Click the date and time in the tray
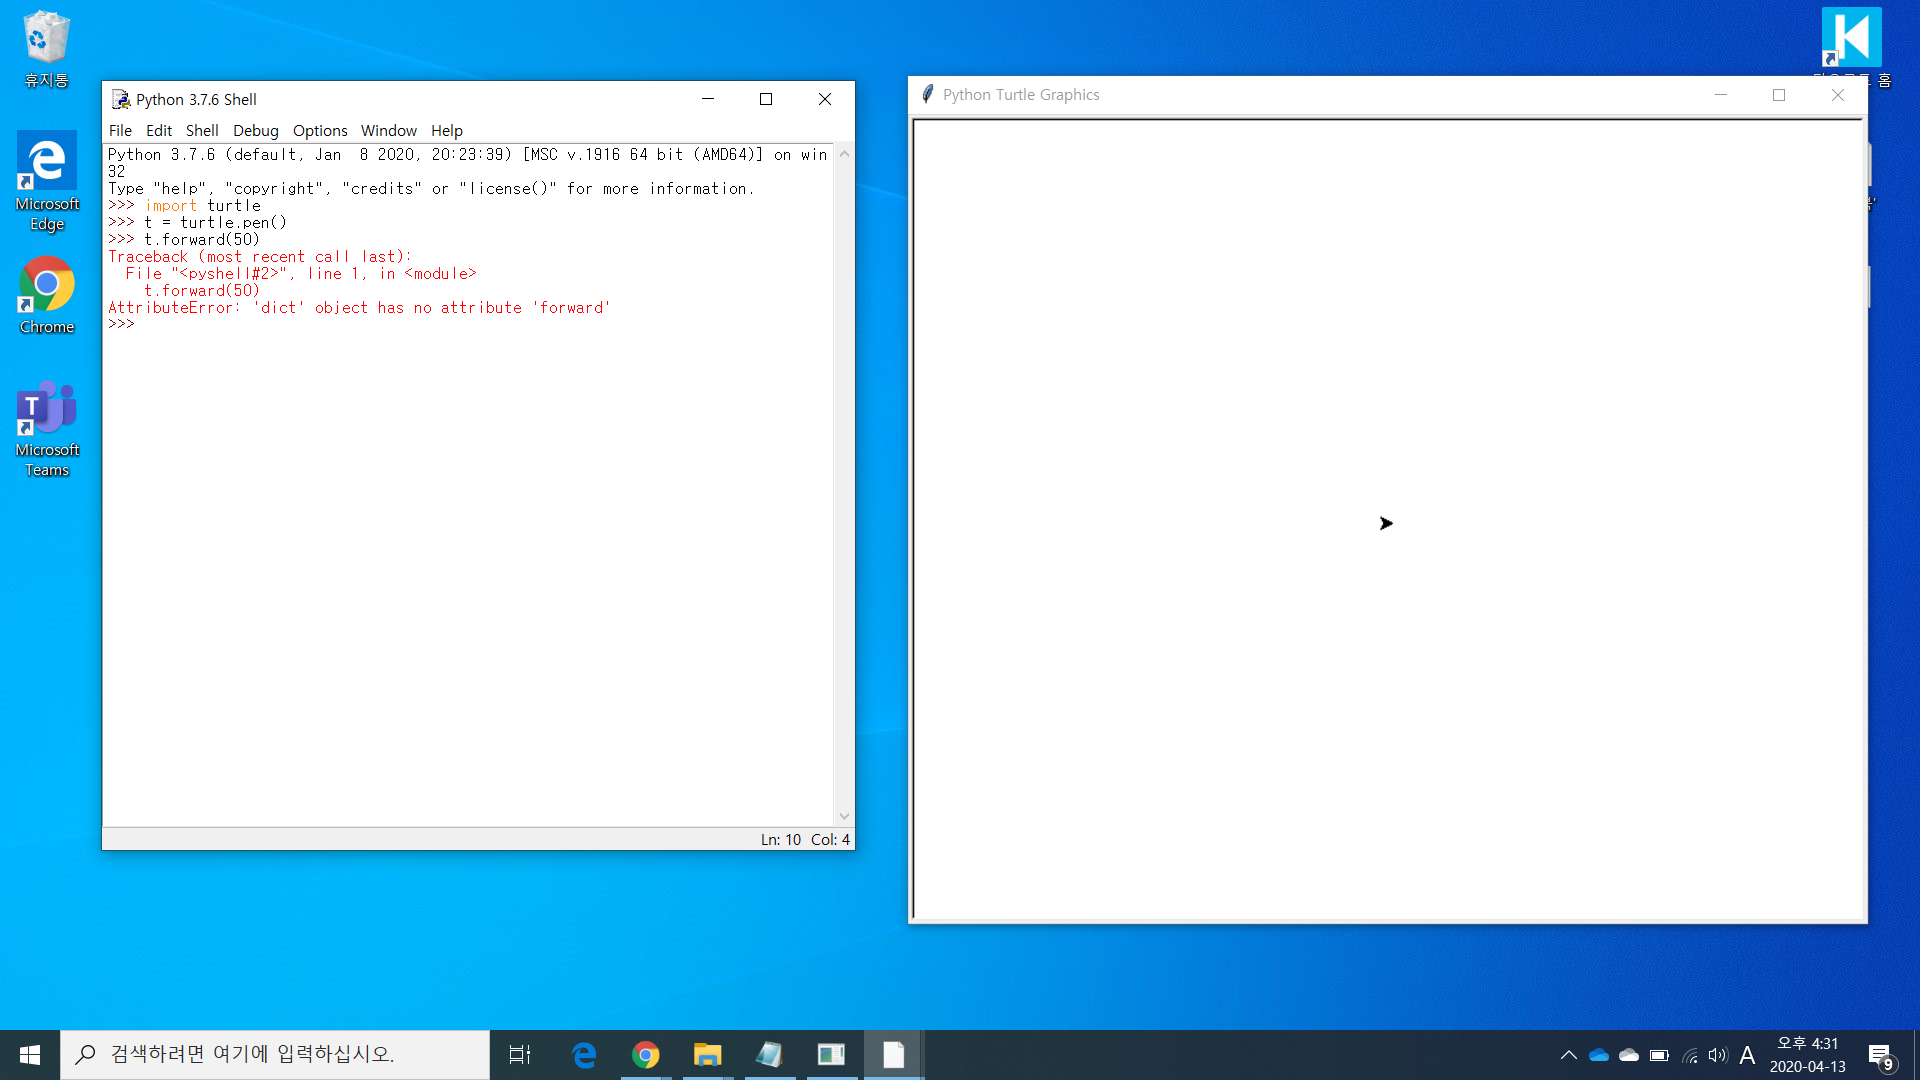The image size is (1920, 1080). 1808,1054
